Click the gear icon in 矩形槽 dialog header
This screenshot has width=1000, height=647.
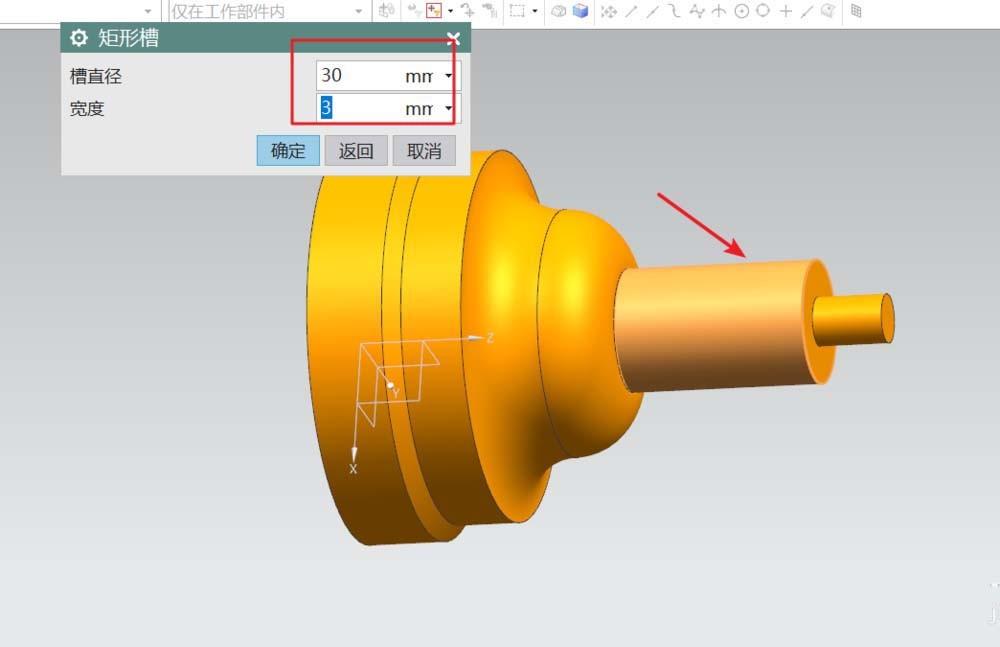point(78,38)
